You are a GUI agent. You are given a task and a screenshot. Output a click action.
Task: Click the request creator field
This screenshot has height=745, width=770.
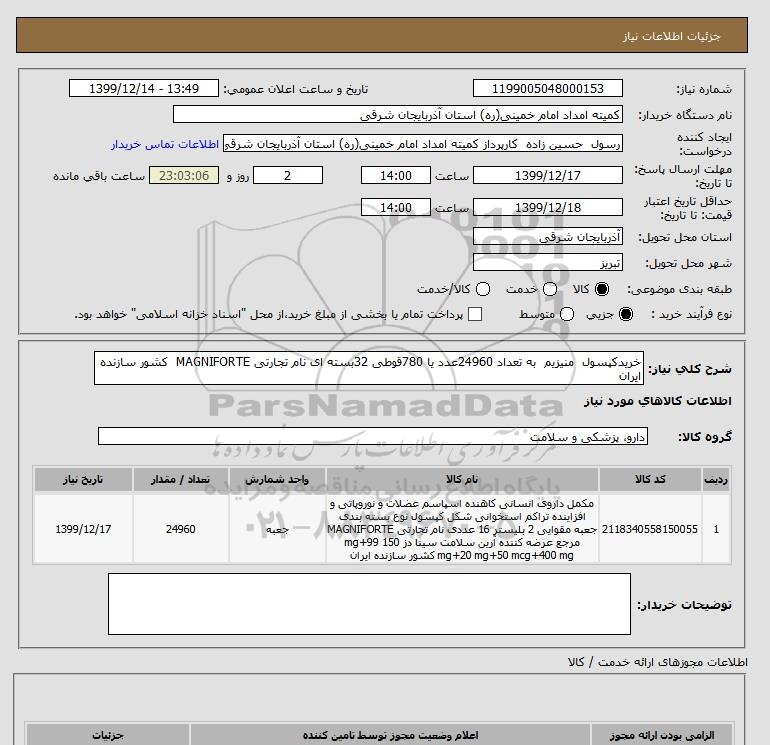click(423, 143)
